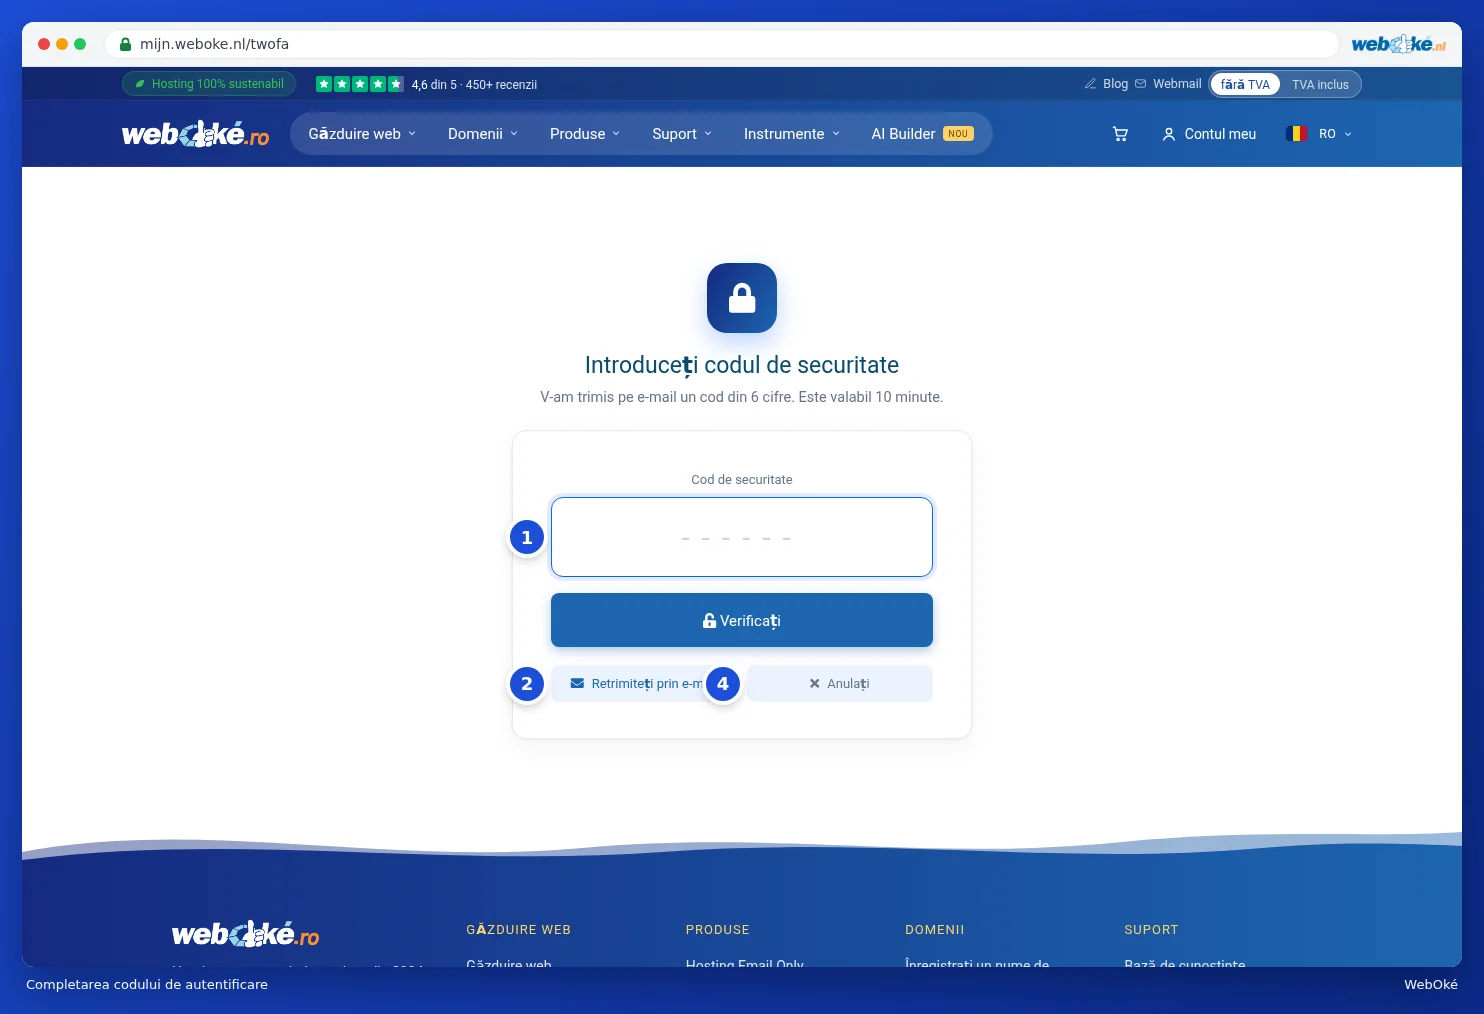
Task: Click the footer WebOké.ro logo
Action: (245, 934)
